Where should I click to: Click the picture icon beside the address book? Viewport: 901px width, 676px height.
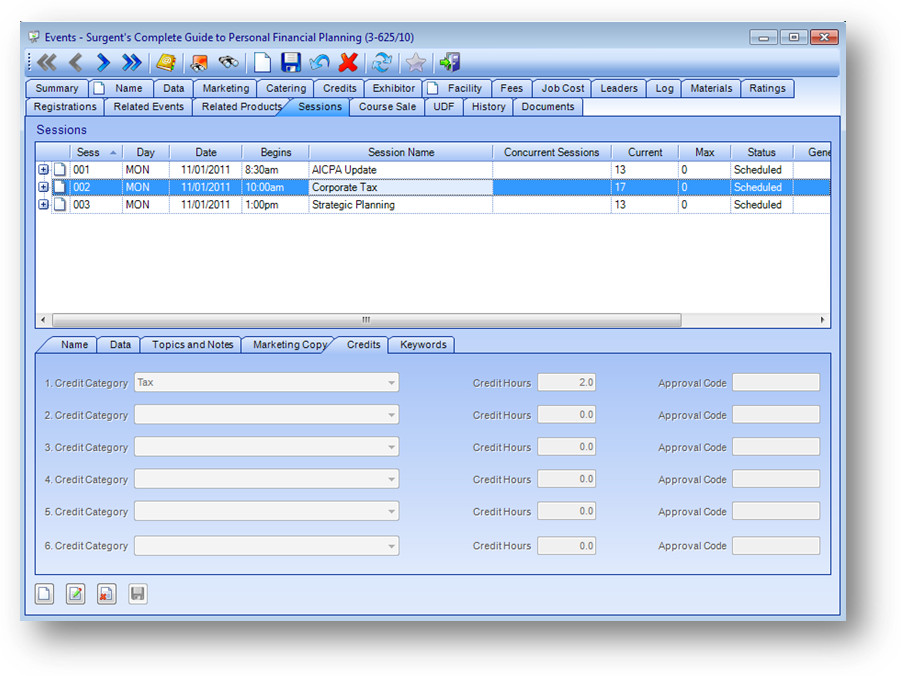(x=199, y=62)
